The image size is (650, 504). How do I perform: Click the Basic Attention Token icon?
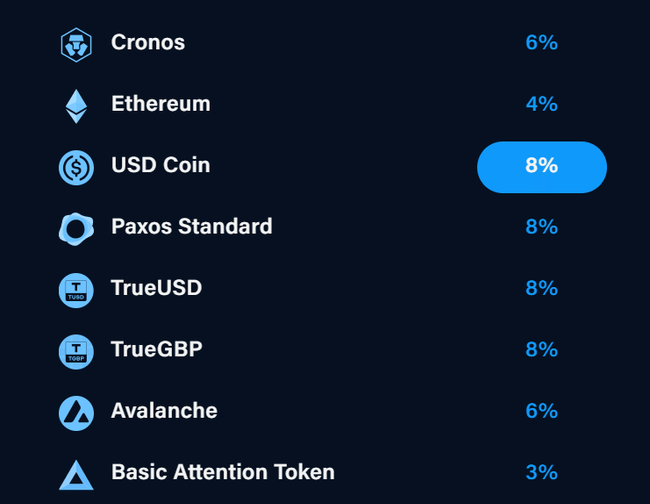coord(76,473)
